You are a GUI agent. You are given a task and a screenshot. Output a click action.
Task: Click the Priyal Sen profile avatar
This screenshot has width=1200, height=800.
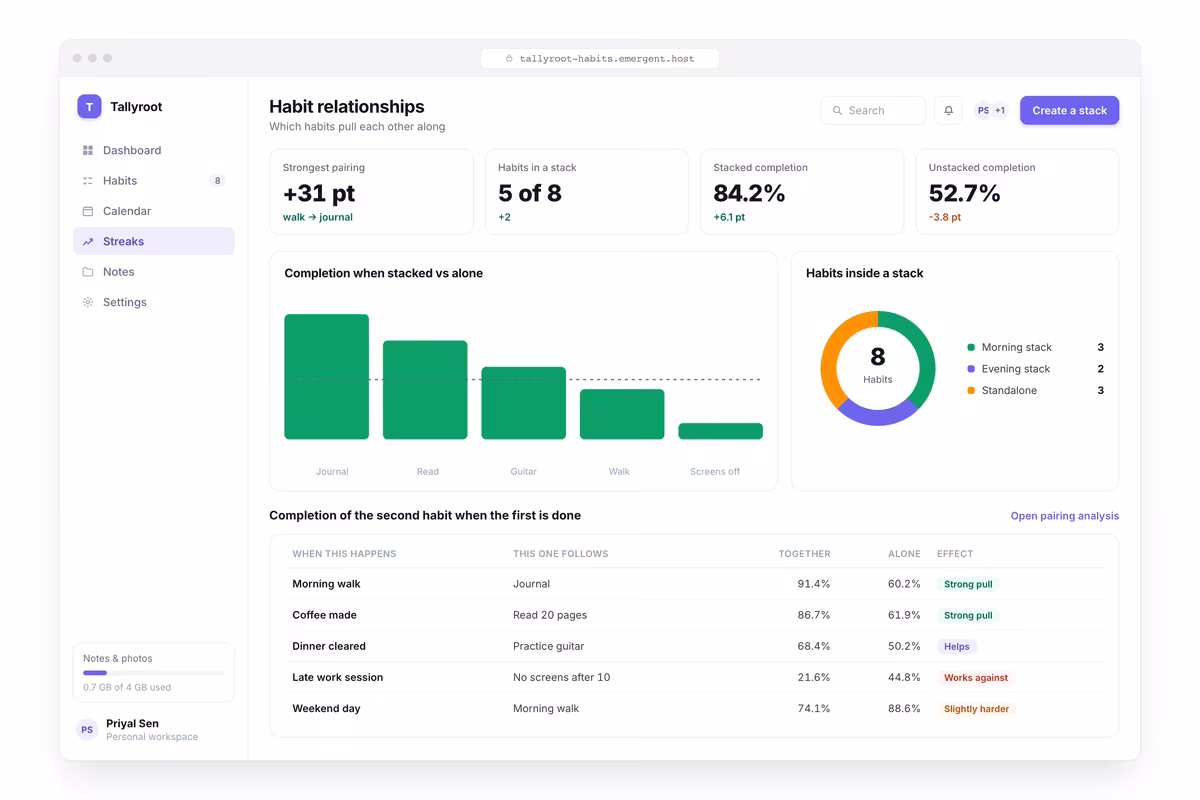coord(87,730)
